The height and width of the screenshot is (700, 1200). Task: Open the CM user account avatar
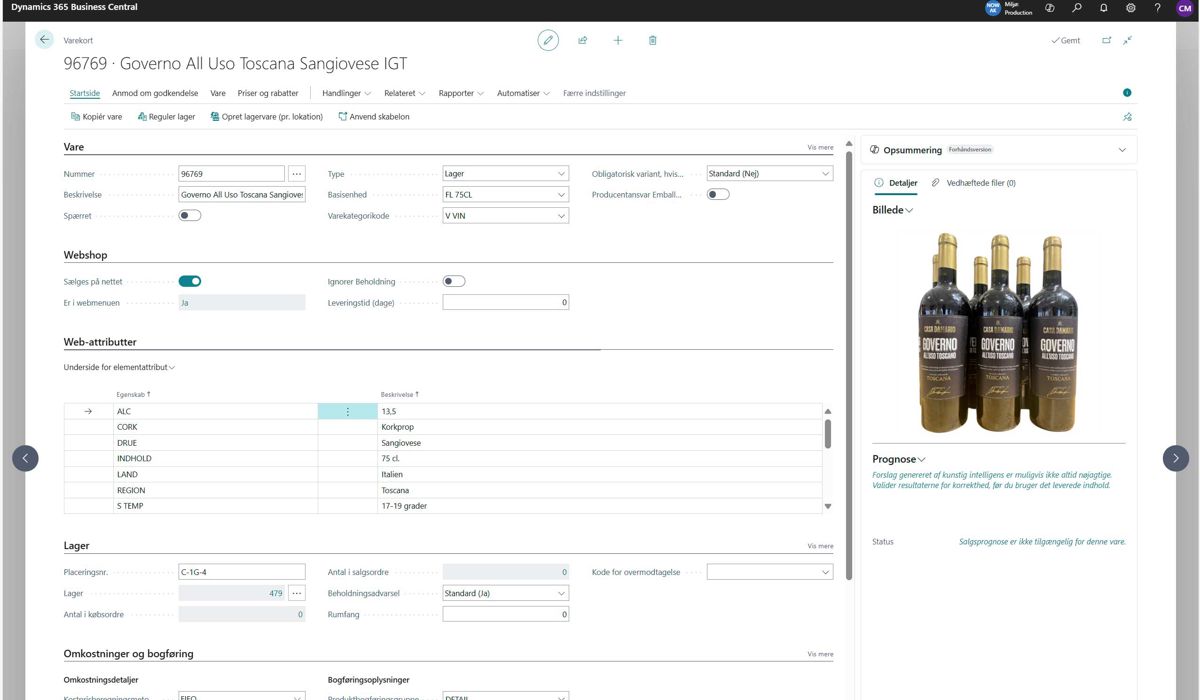[x=1185, y=8]
